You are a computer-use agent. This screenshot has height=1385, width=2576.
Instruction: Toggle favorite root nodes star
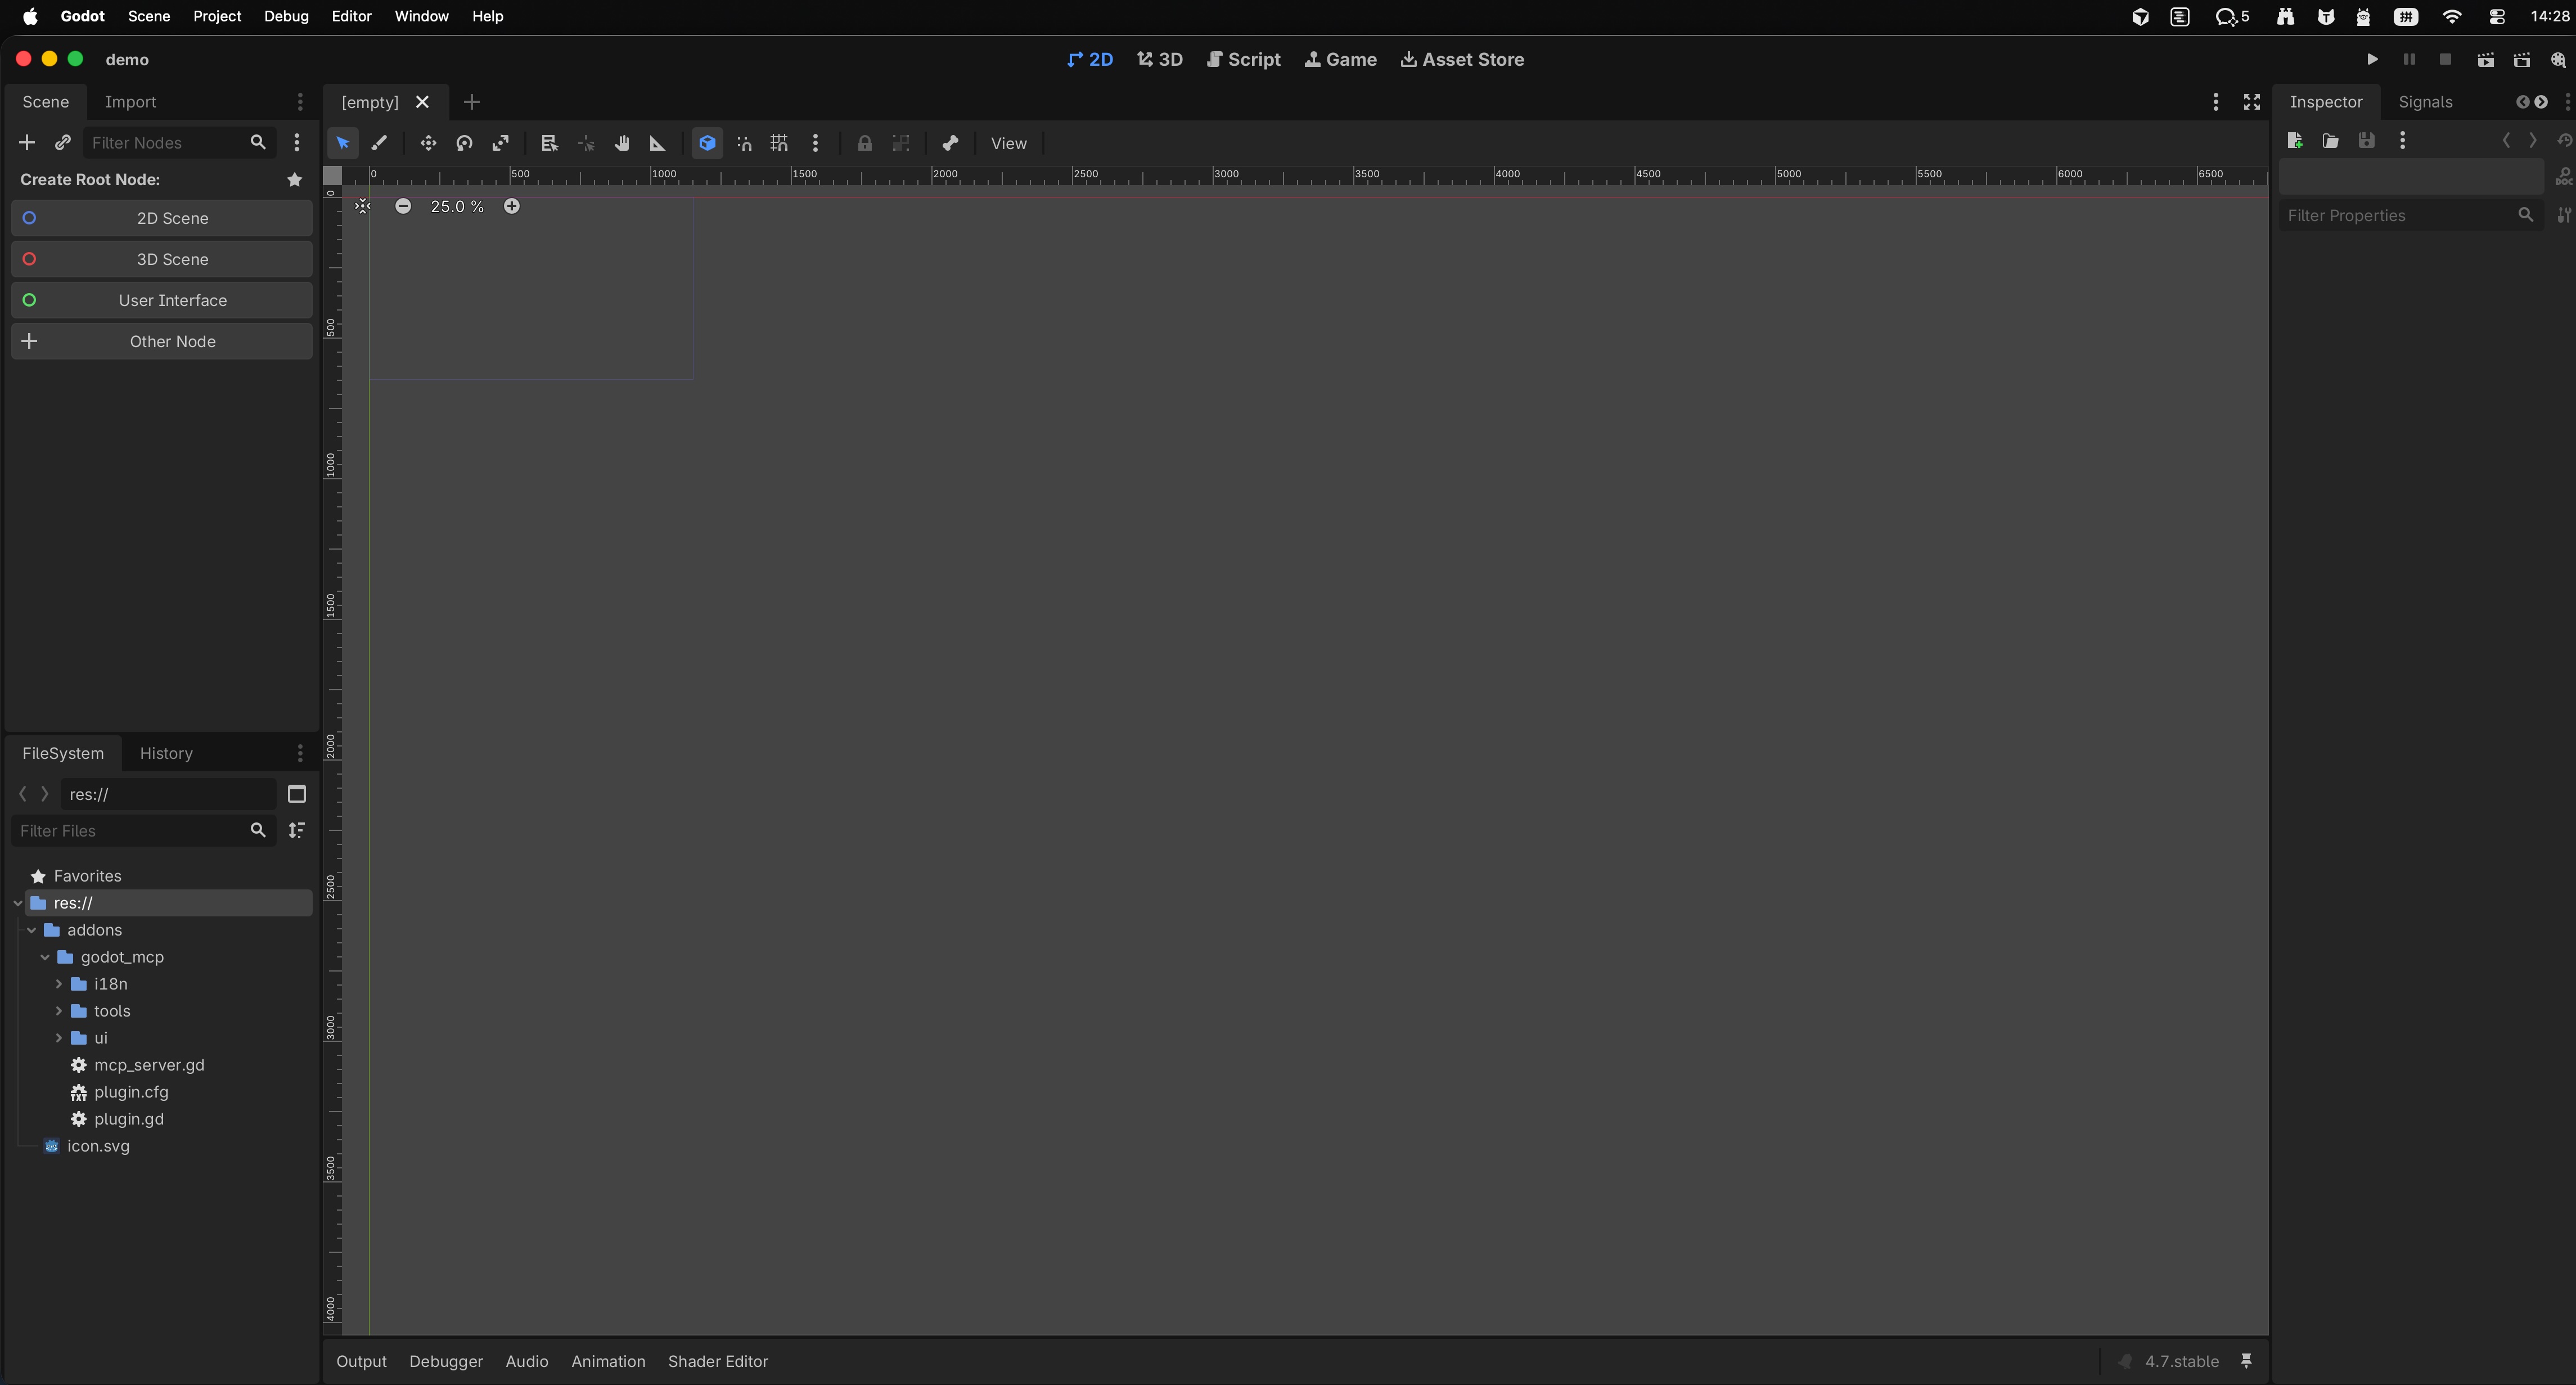click(295, 180)
